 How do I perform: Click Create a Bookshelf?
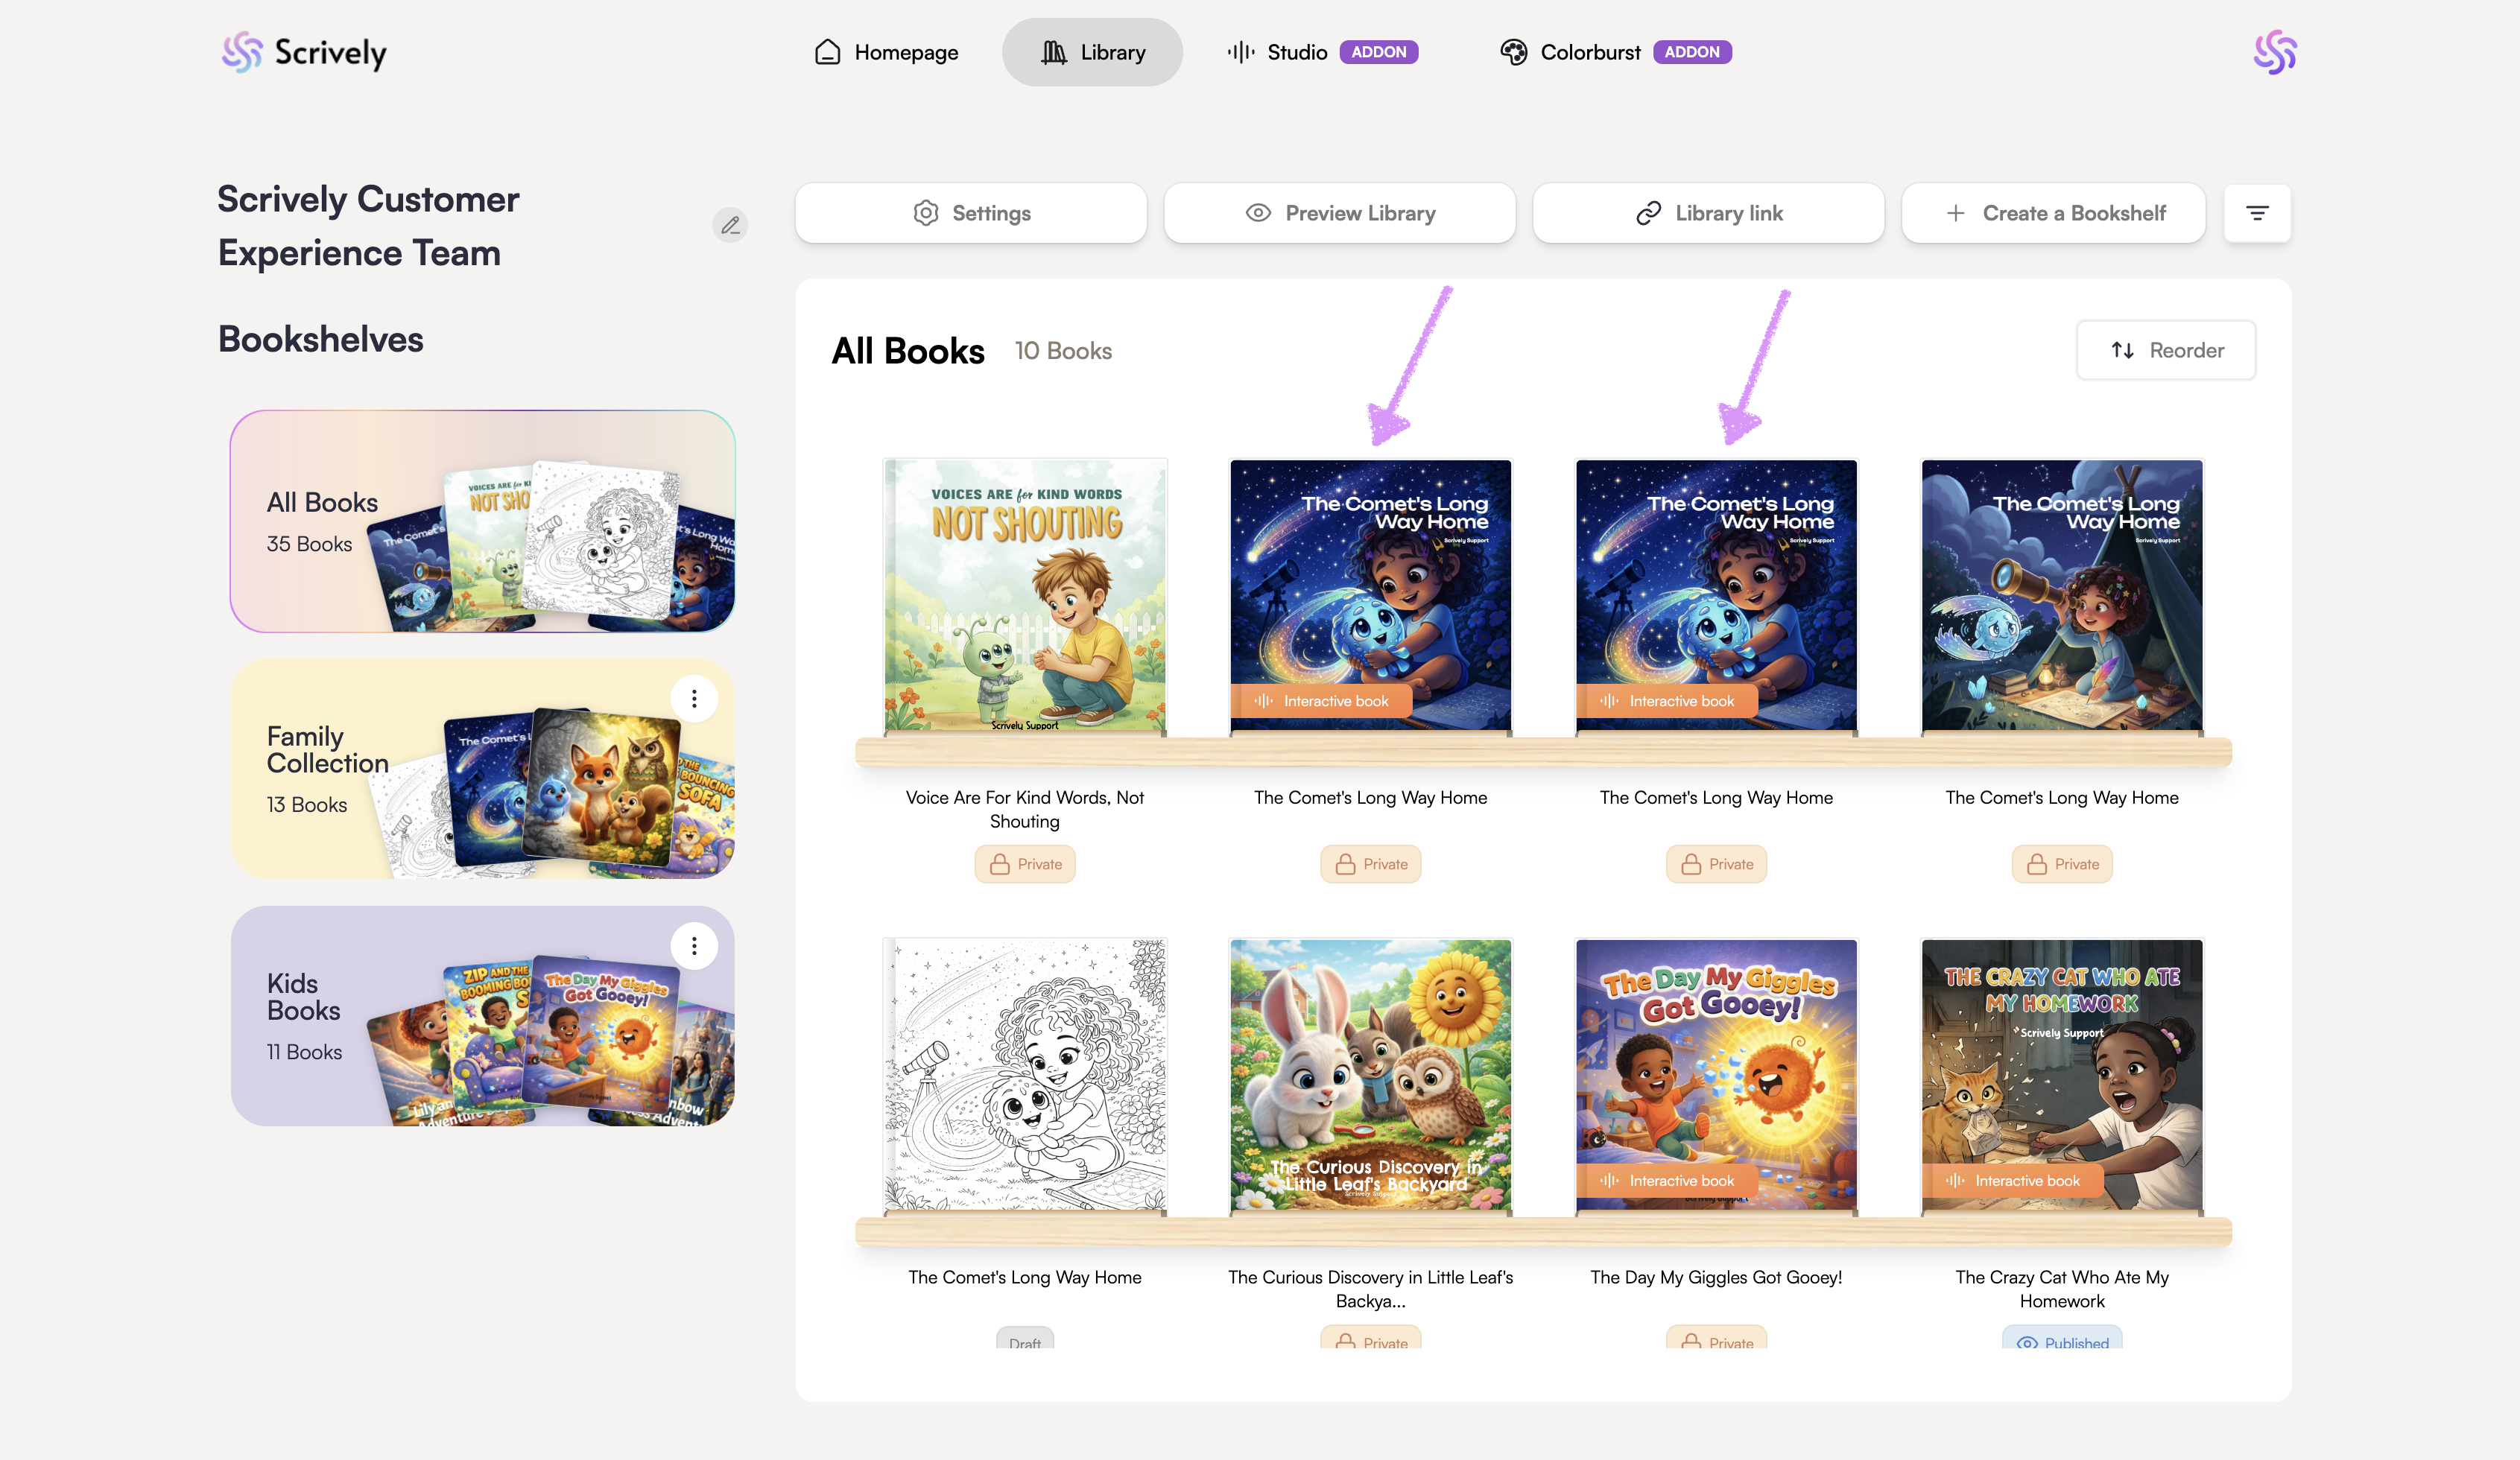coord(2054,213)
